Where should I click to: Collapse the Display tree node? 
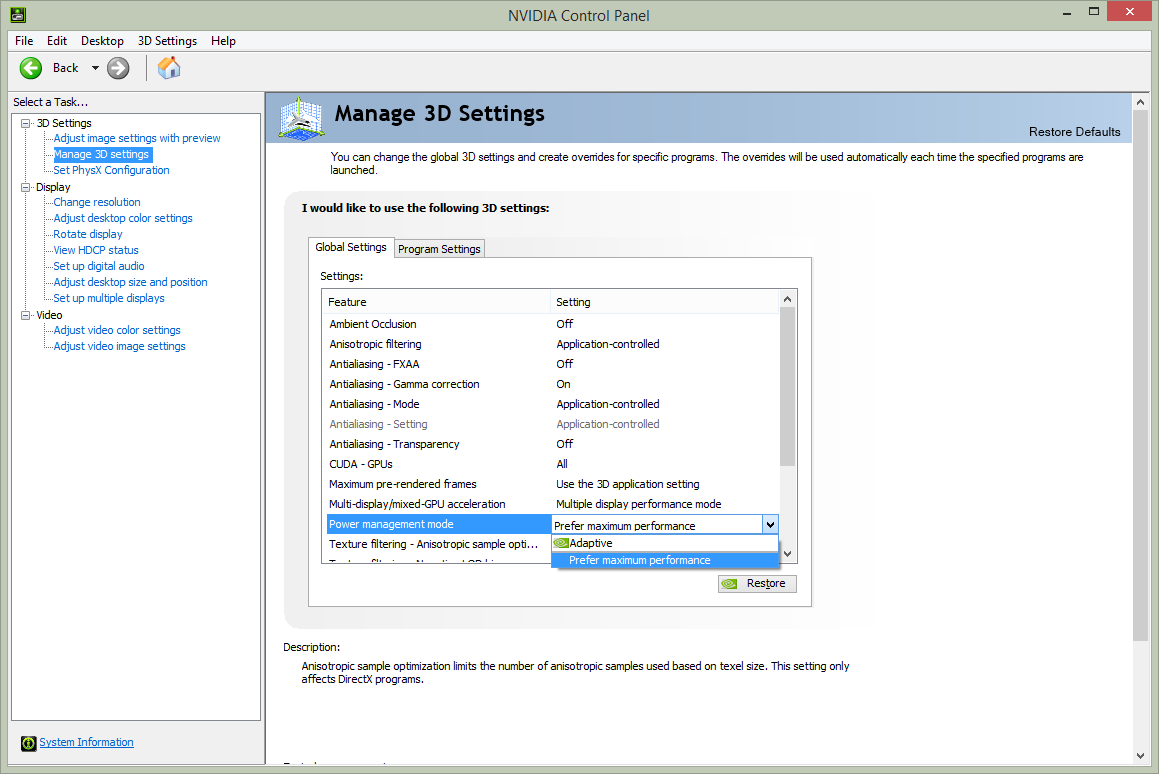click(26, 188)
